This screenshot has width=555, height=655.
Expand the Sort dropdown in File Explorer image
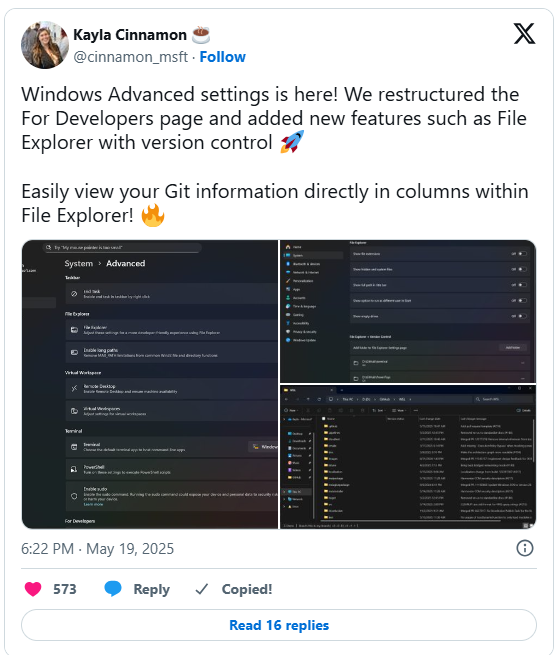click(x=378, y=410)
